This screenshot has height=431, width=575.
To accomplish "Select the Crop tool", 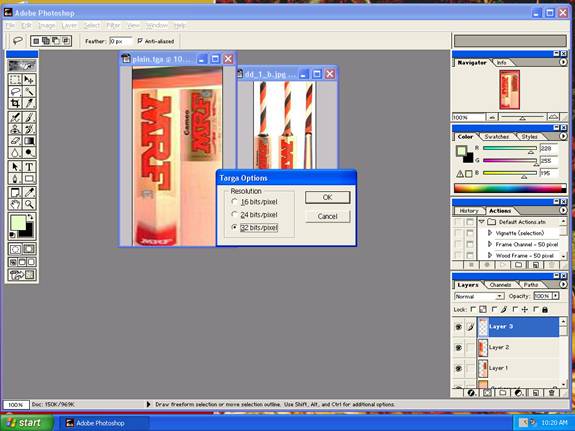I will tap(15, 103).
